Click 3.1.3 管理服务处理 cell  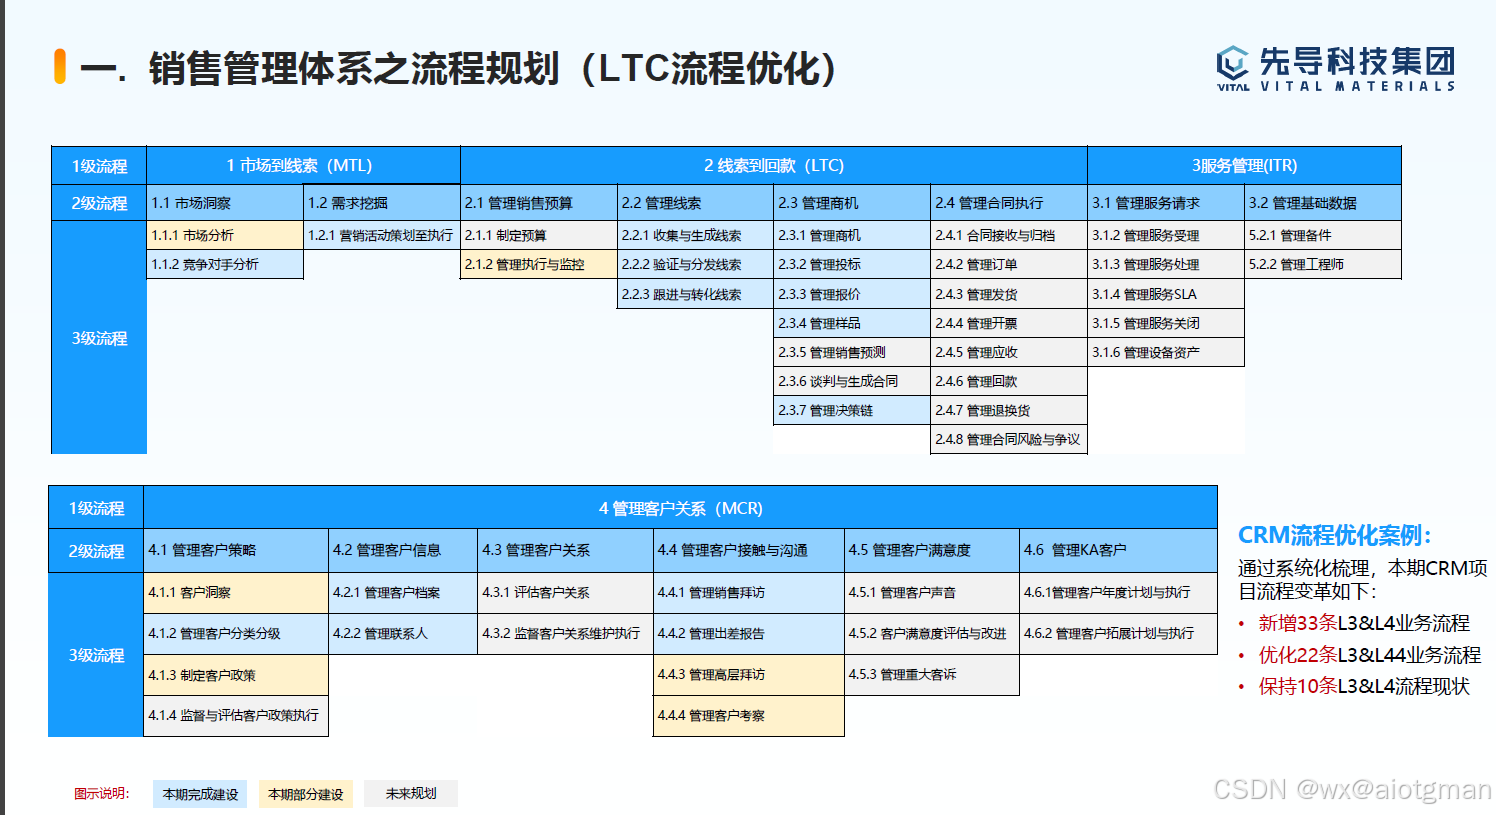click(x=1166, y=264)
